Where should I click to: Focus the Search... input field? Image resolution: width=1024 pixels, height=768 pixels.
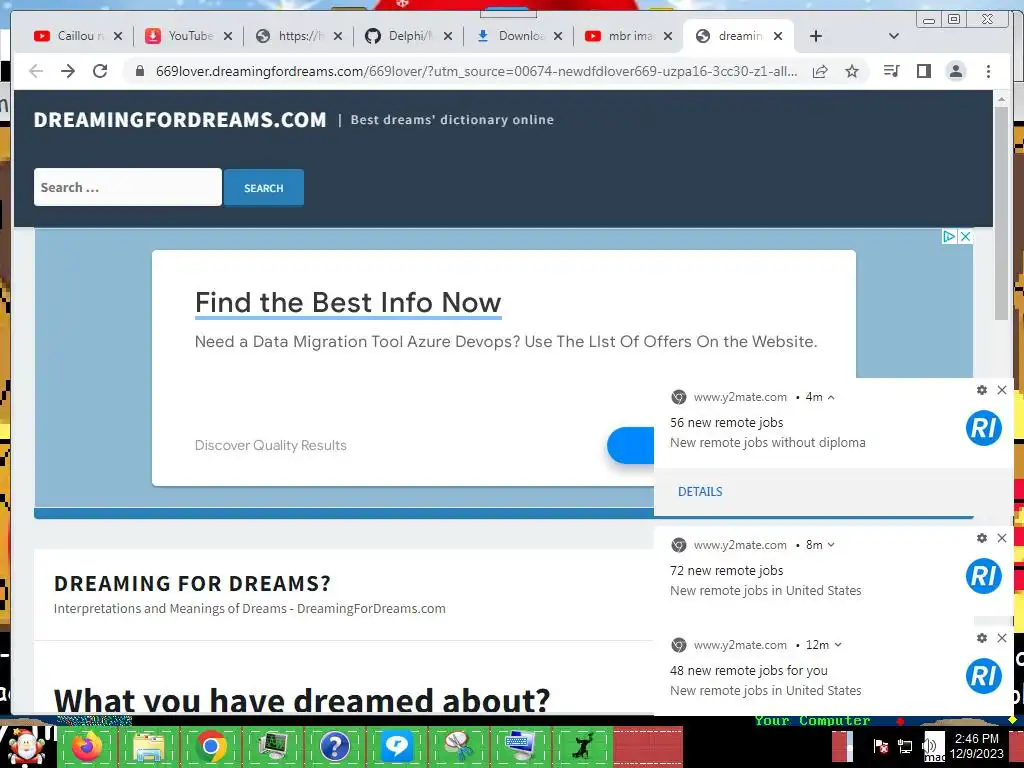pos(128,187)
